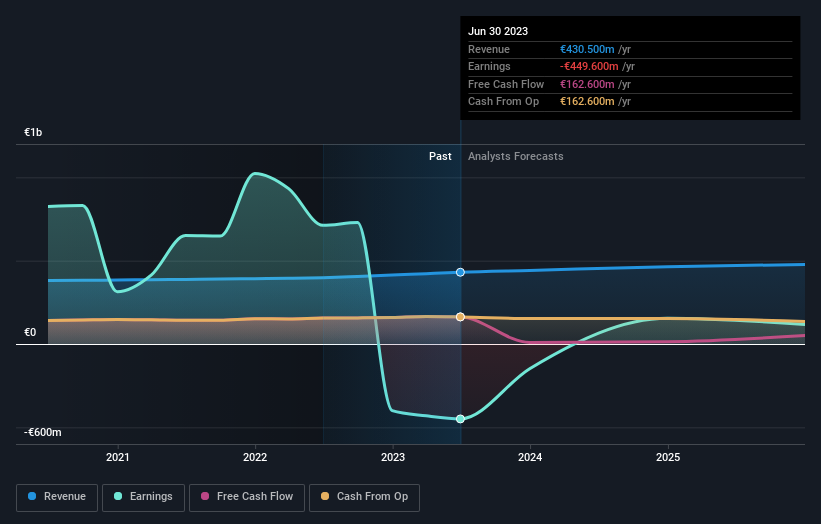Click the 2024 x-axis label
The width and height of the screenshot is (821, 524).
pos(530,457)
